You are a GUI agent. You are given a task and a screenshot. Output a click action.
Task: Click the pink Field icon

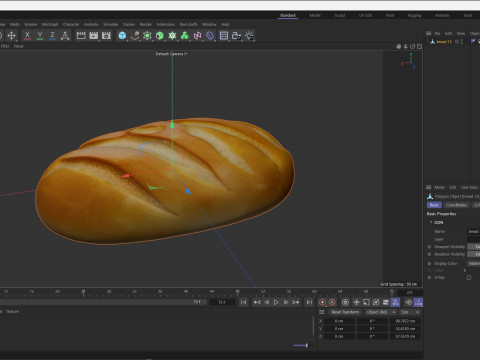[197, 36]
